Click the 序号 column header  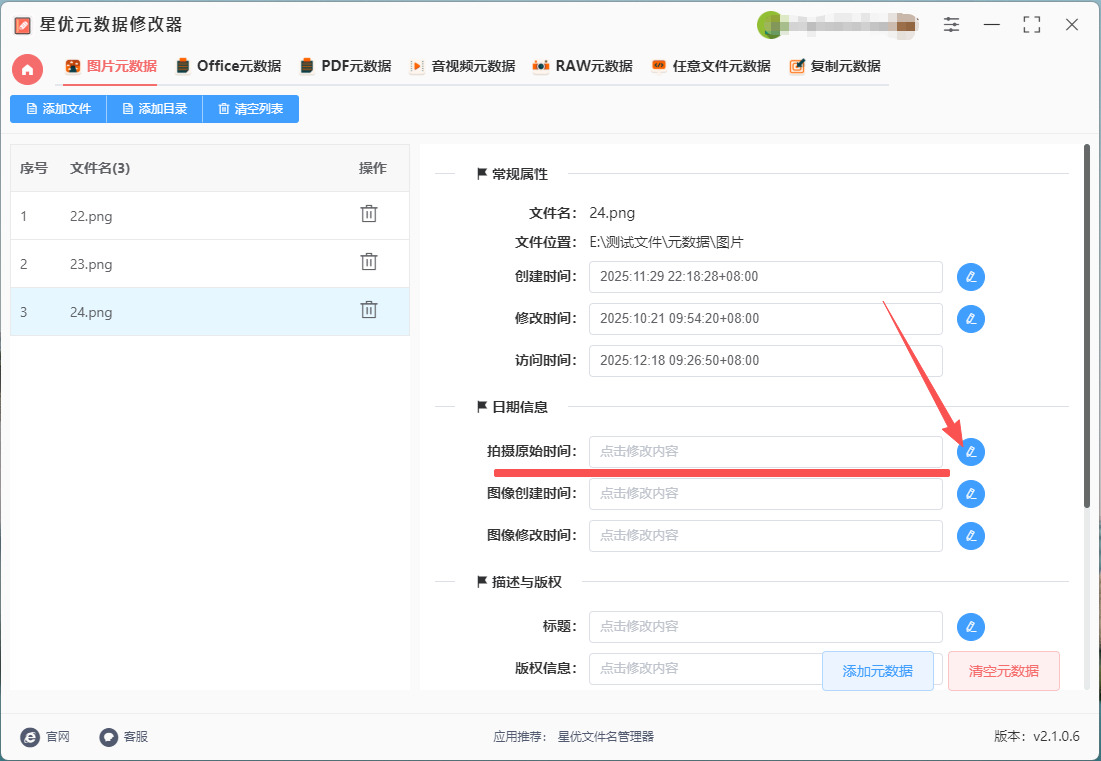point(34,168)
